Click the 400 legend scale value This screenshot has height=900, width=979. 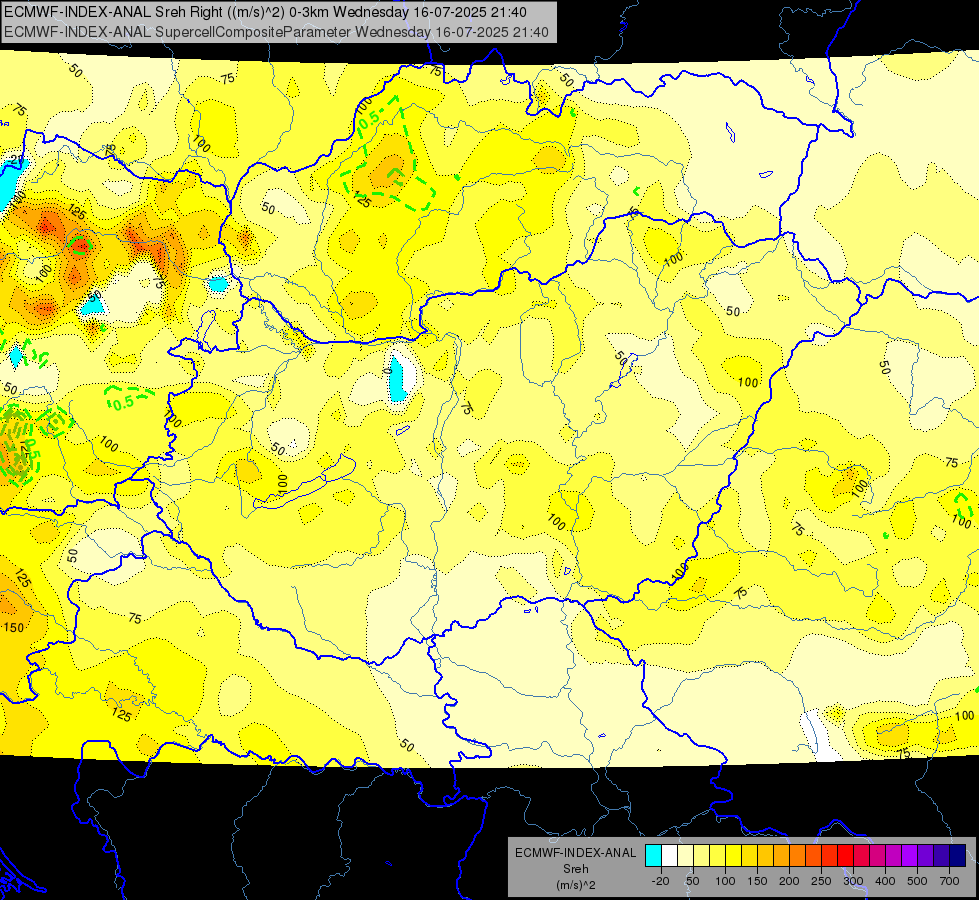point(885,881)
